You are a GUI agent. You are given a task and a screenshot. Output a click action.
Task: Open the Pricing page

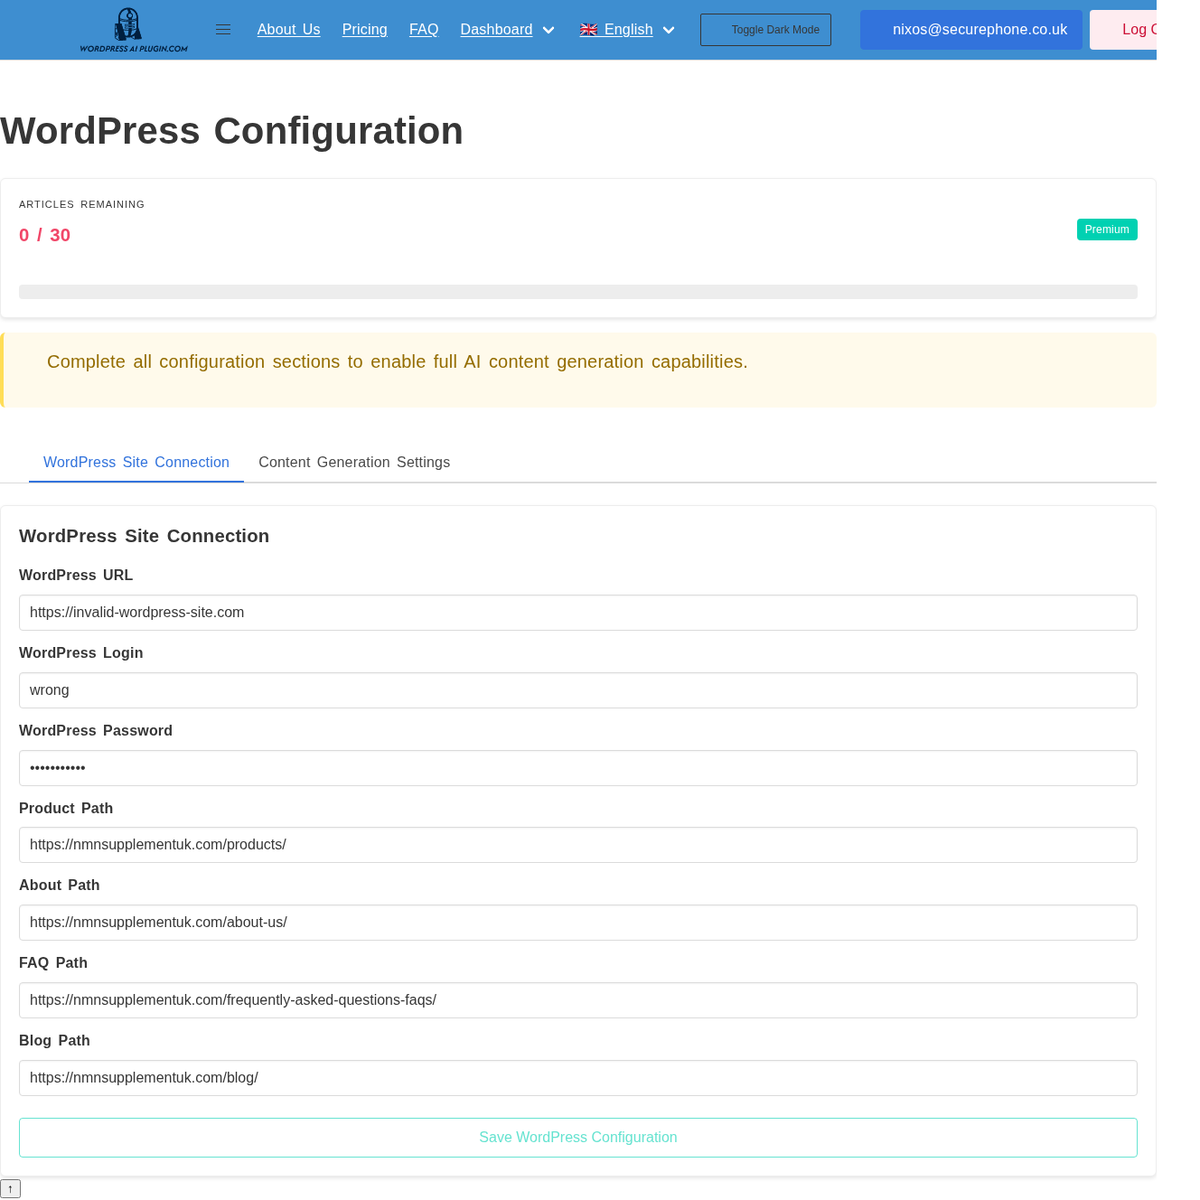coord(364,29)
